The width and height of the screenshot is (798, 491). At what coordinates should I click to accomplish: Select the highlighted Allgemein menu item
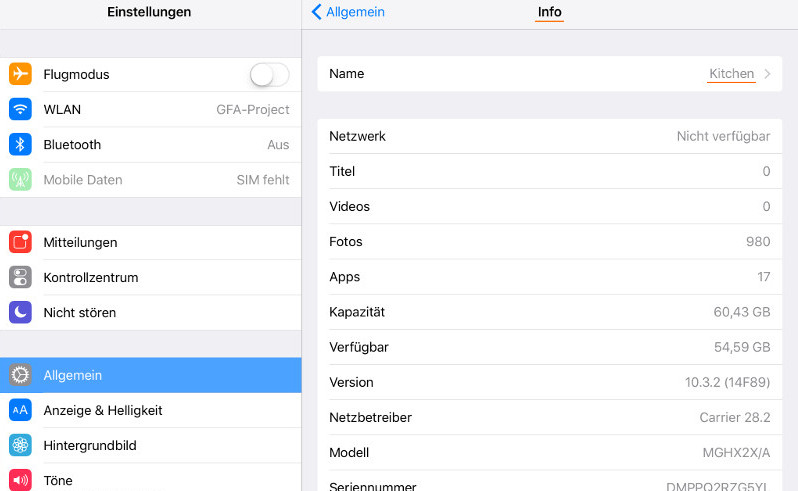150,375
